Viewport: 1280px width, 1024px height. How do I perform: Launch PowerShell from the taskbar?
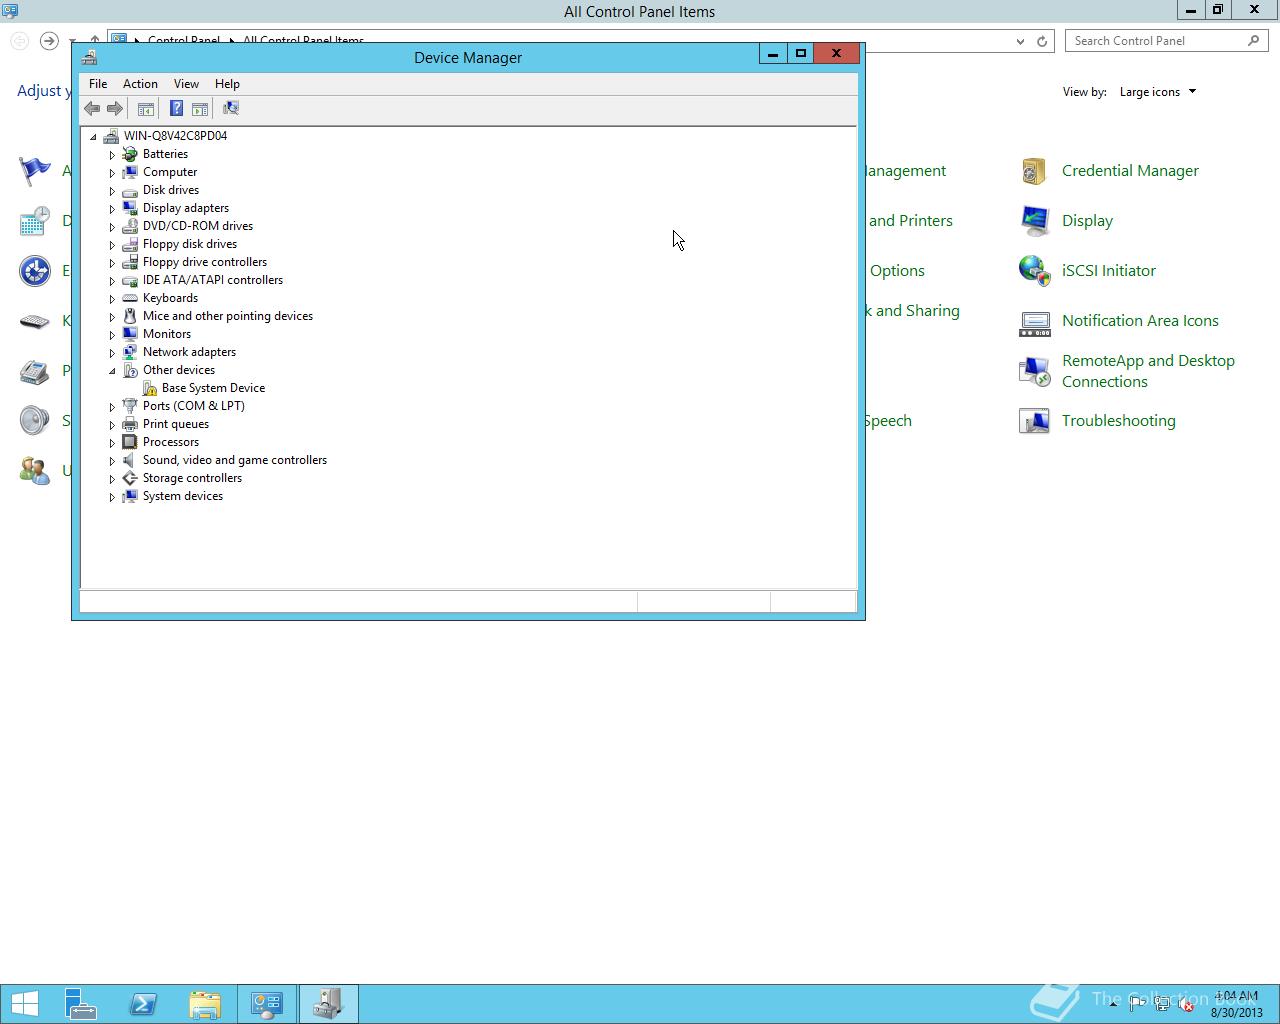coord(143,1004)
